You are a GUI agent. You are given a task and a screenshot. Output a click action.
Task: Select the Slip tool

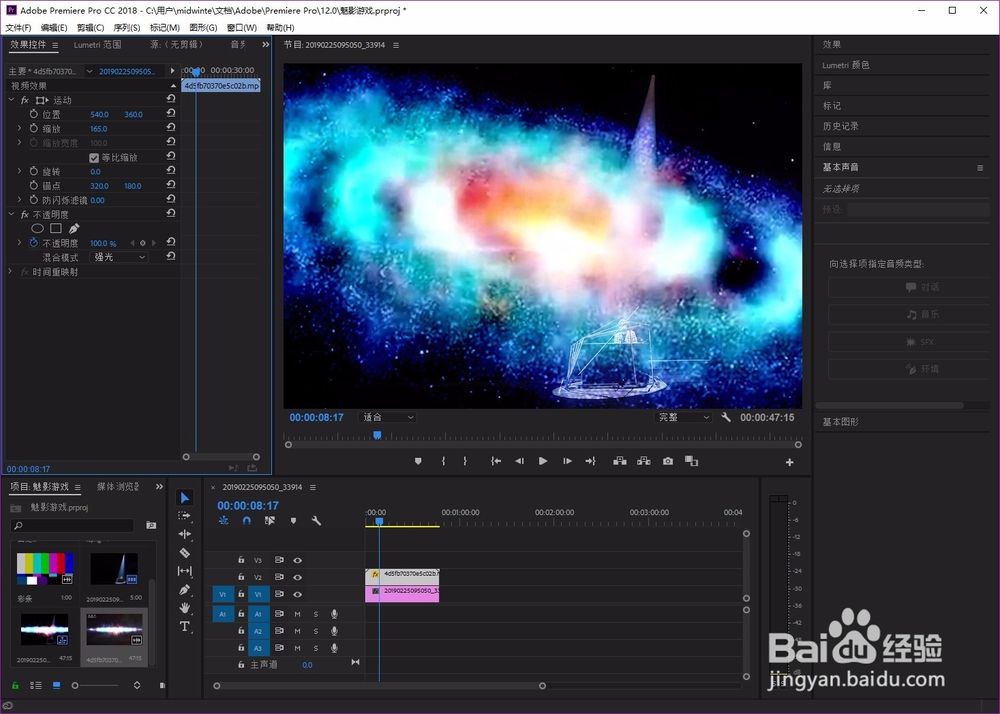(x=184, y=571)
